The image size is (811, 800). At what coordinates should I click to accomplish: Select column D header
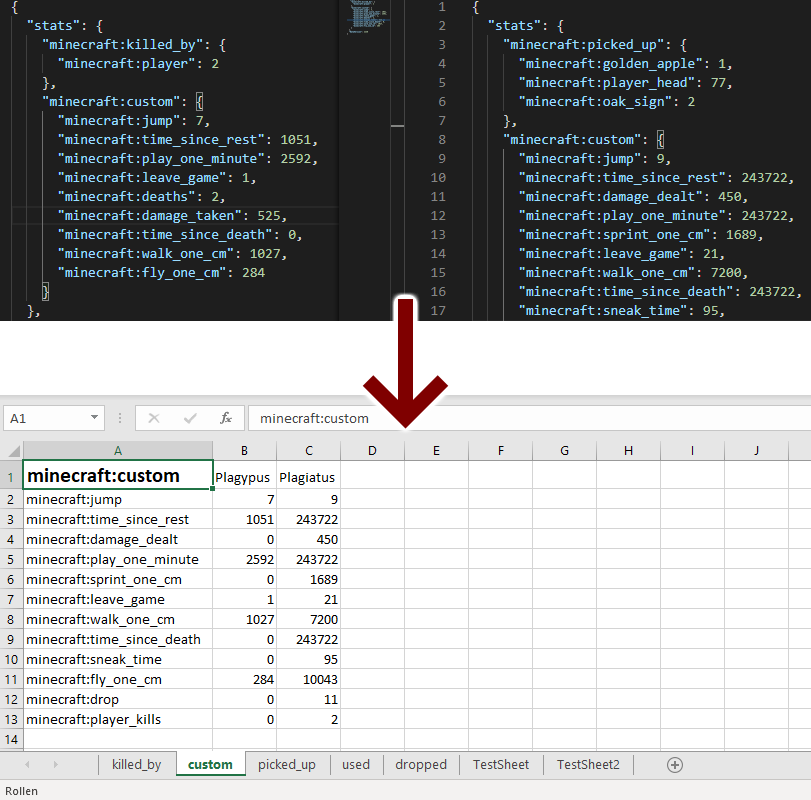click(372, 450)
